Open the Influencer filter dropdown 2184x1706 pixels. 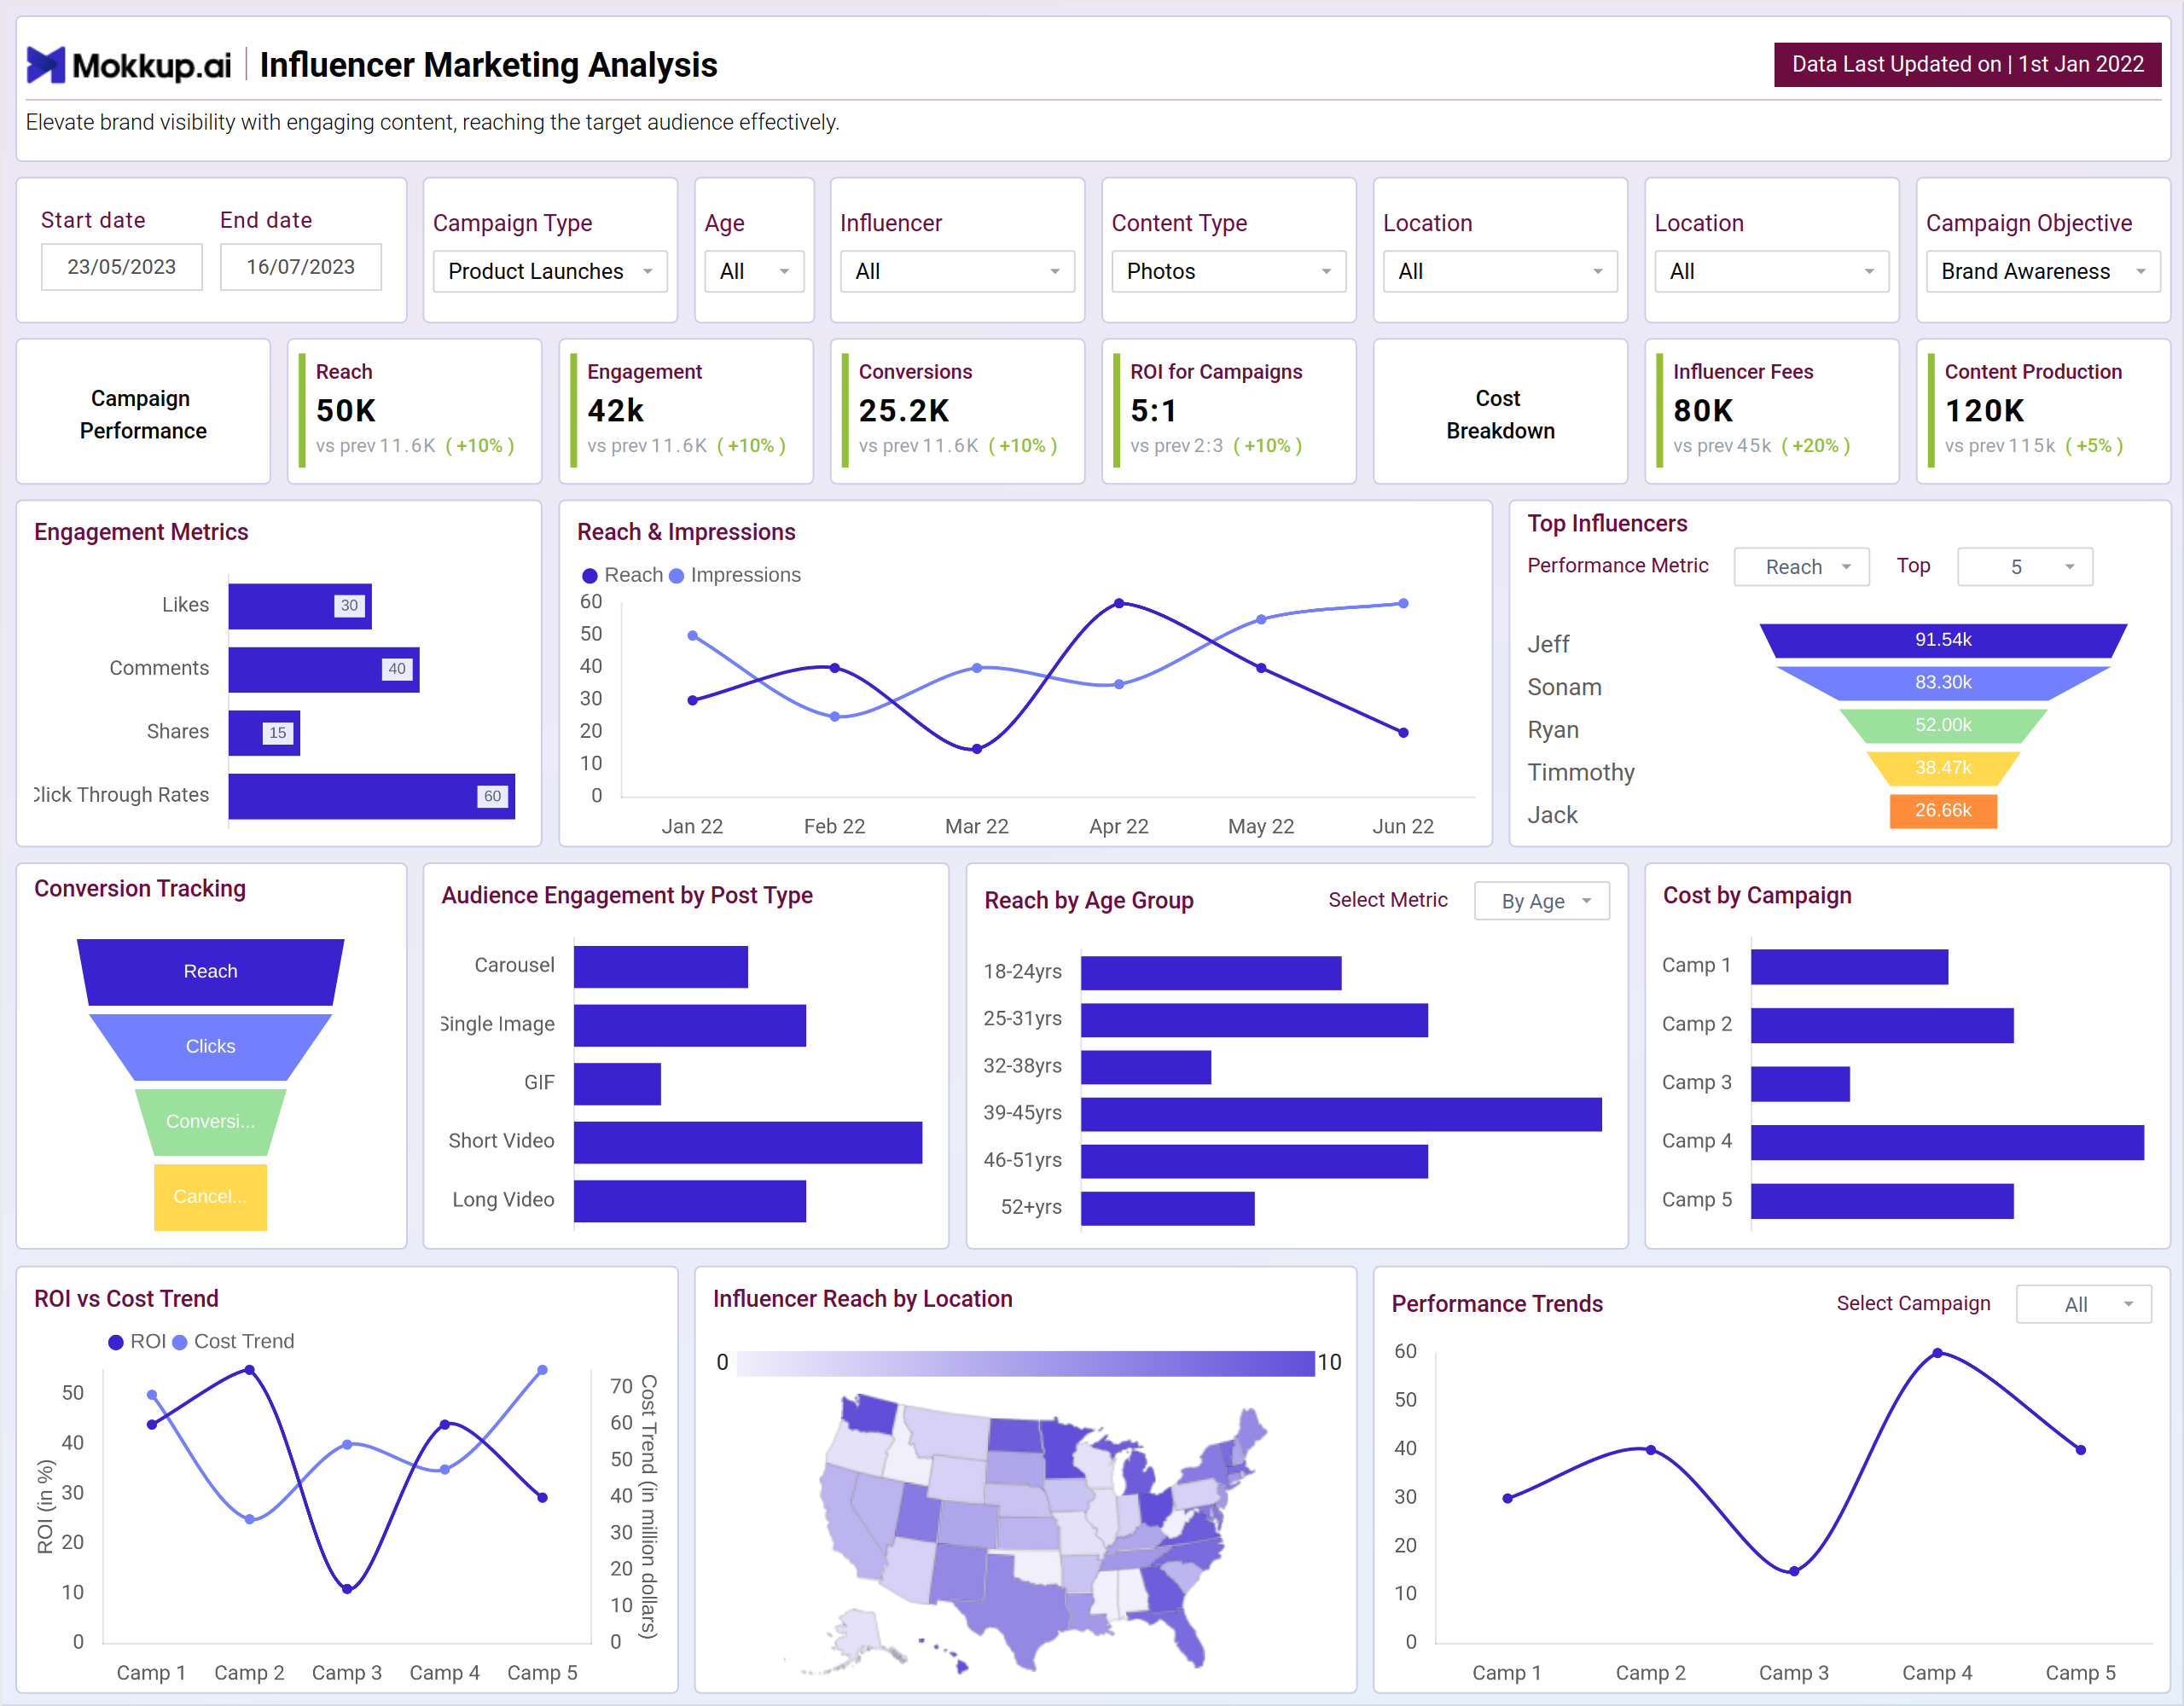click(957, 271)
